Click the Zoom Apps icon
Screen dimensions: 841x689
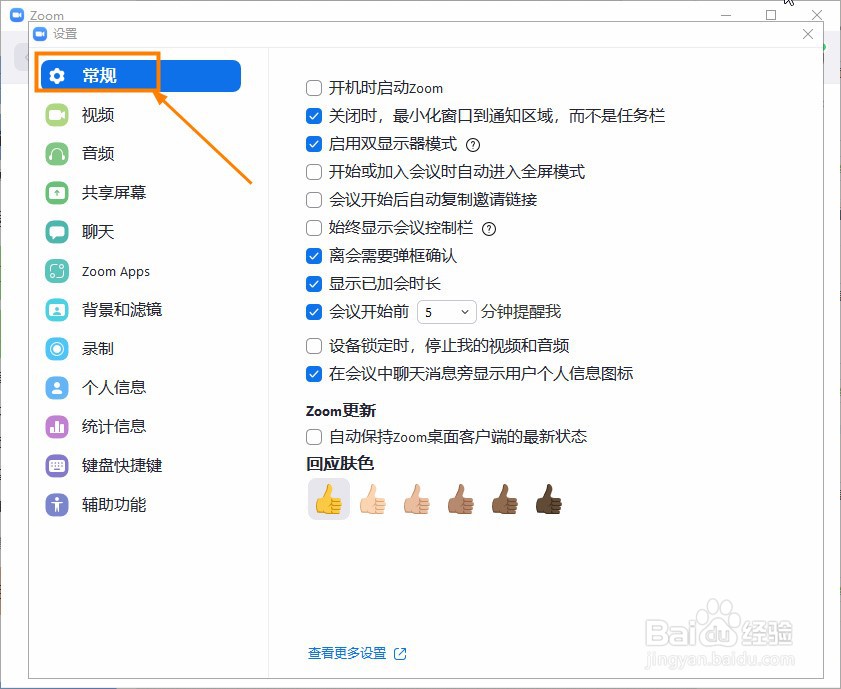click(x=57, y=271)
